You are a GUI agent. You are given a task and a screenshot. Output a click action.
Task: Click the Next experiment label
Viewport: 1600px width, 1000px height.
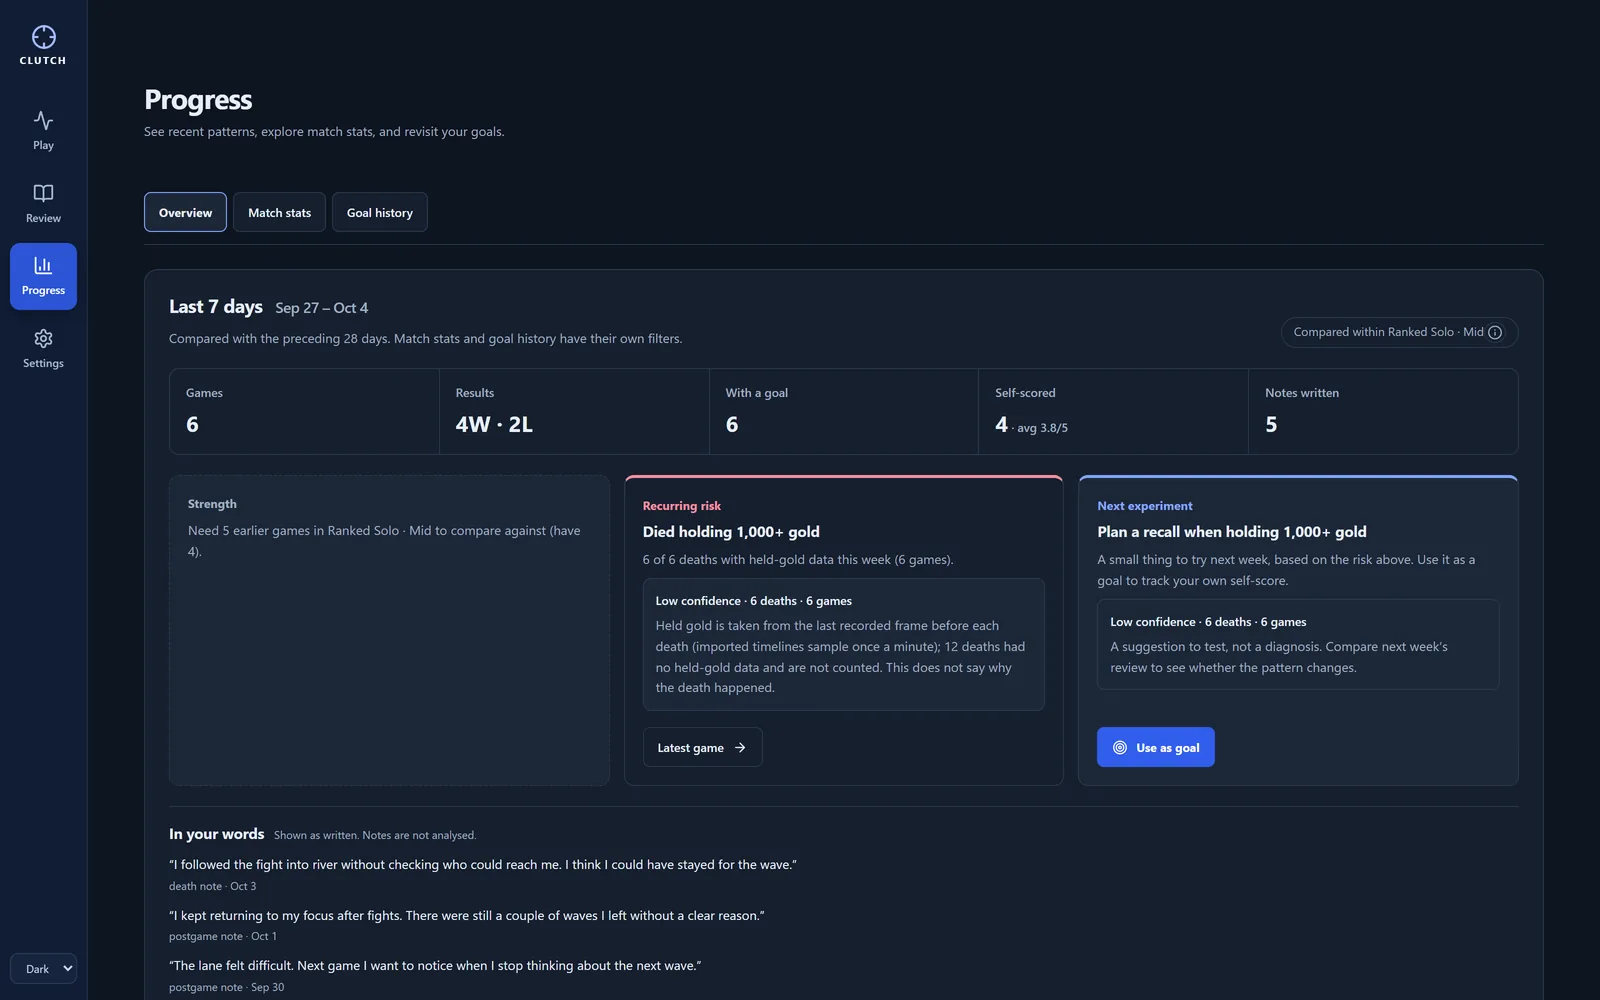tap(1144, 506)
